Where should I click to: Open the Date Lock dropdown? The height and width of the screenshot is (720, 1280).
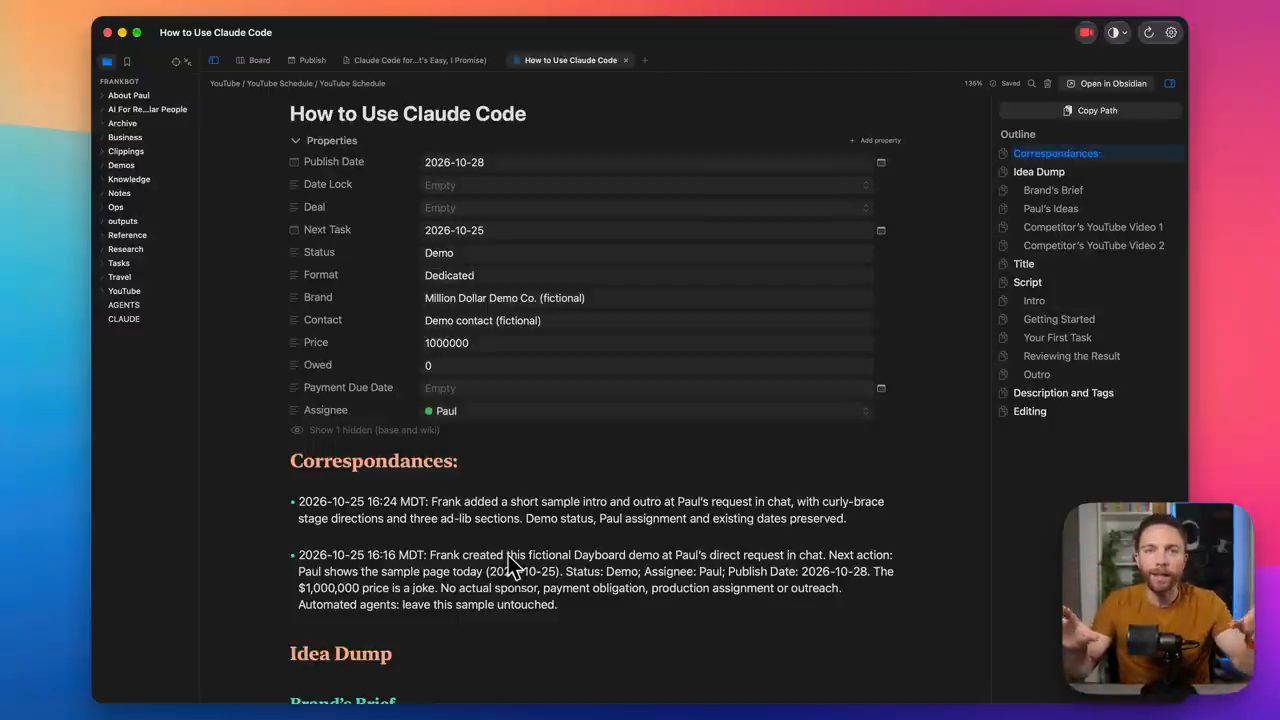point(648,185)
